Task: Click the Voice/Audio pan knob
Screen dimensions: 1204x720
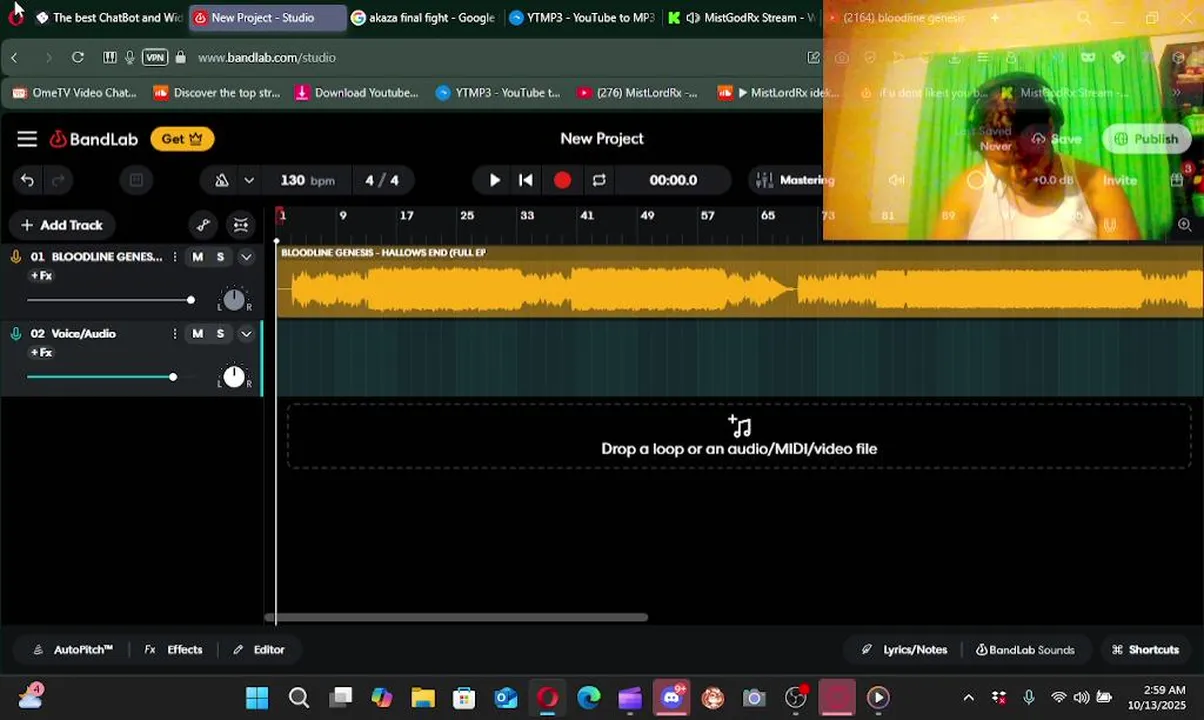Action: (x=234, y=376)
